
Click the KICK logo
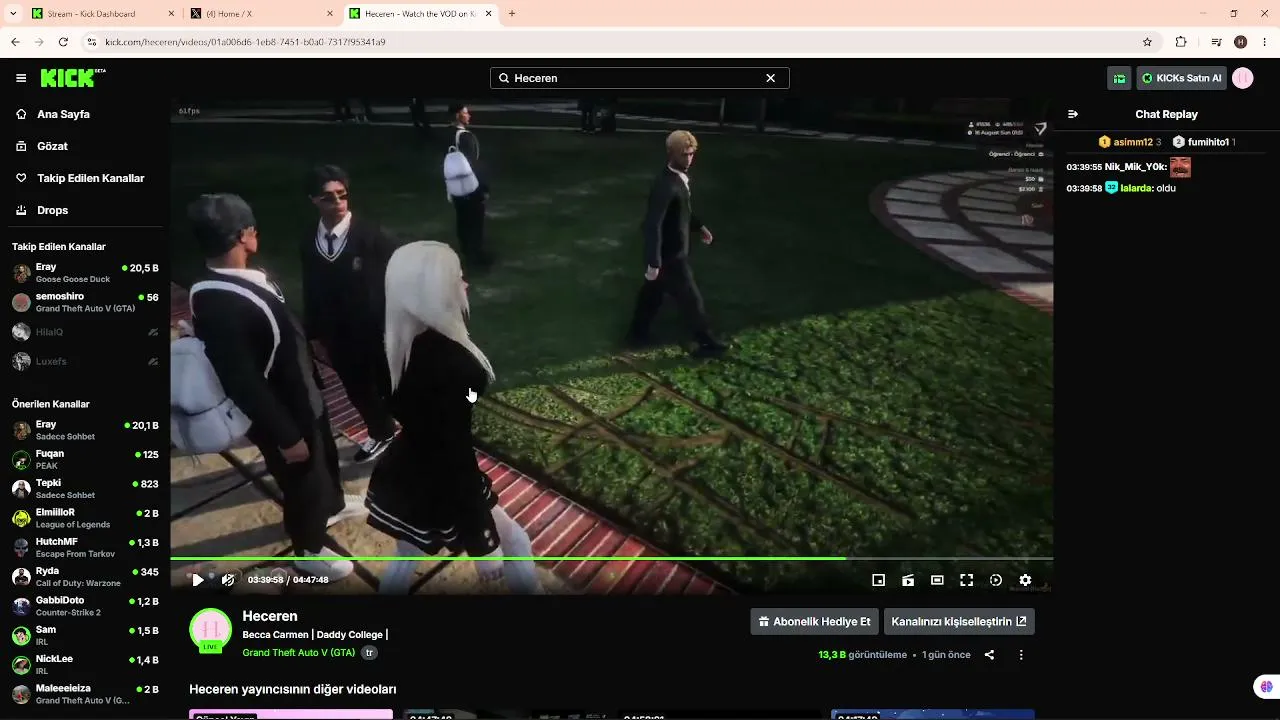[x=72, y=78]
